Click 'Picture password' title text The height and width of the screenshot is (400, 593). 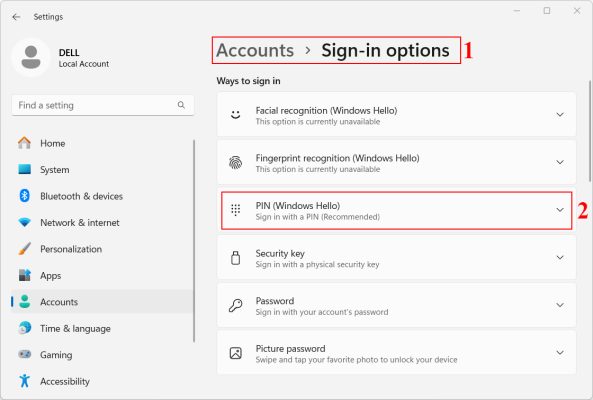click(290, 349)
